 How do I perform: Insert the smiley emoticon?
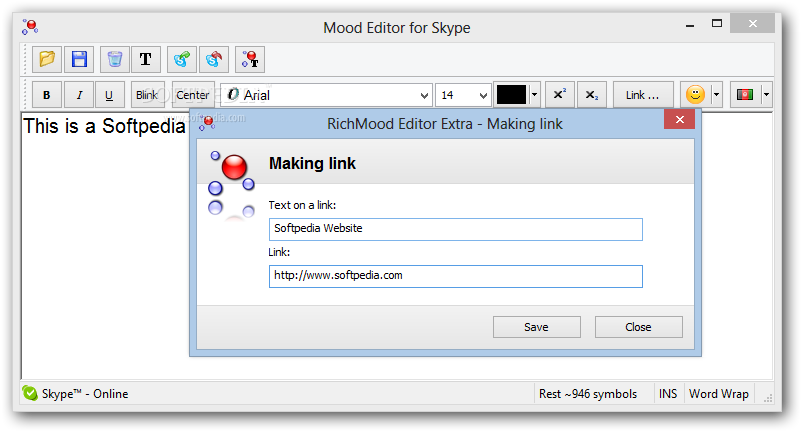(695, 95)
